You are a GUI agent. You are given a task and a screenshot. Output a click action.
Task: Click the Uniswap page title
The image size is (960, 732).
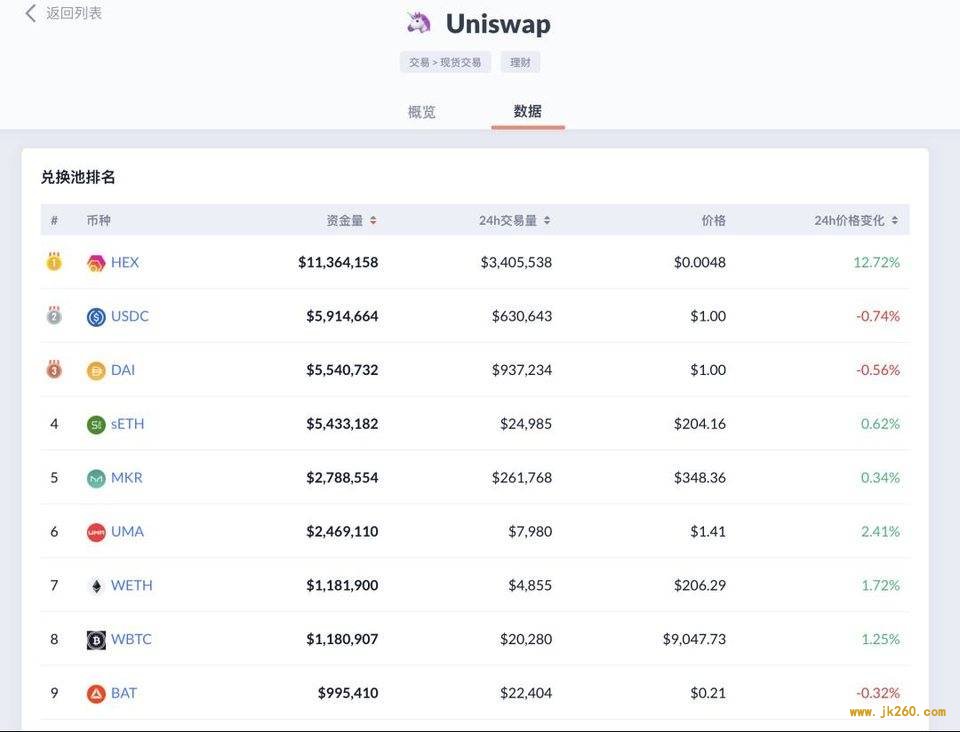point(498,24)
